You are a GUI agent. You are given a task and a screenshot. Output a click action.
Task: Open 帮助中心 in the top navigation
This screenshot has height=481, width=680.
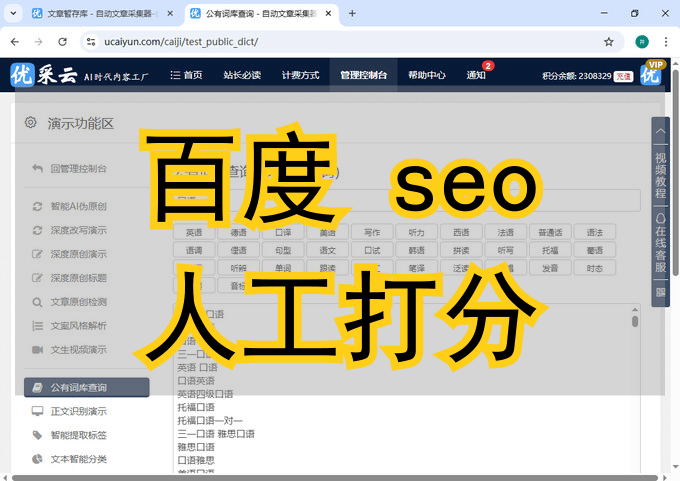[426, 75]
